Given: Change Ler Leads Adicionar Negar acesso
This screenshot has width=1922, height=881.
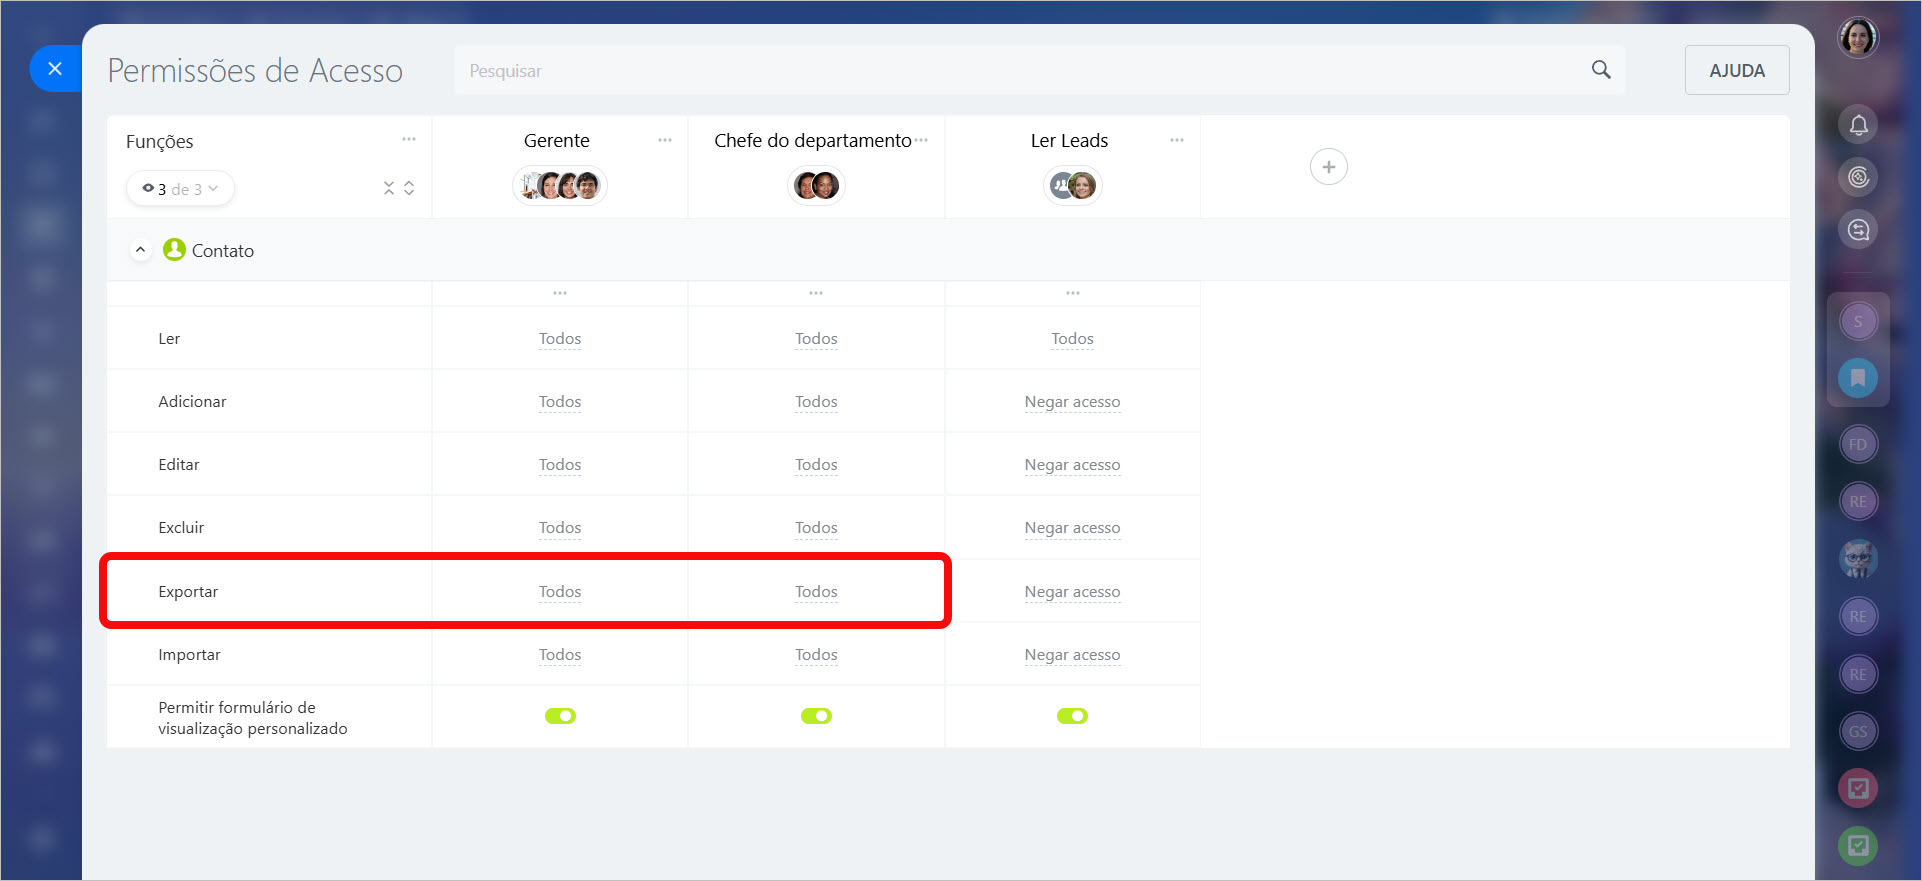Looking at the screenshot, I should point(1072,402).
